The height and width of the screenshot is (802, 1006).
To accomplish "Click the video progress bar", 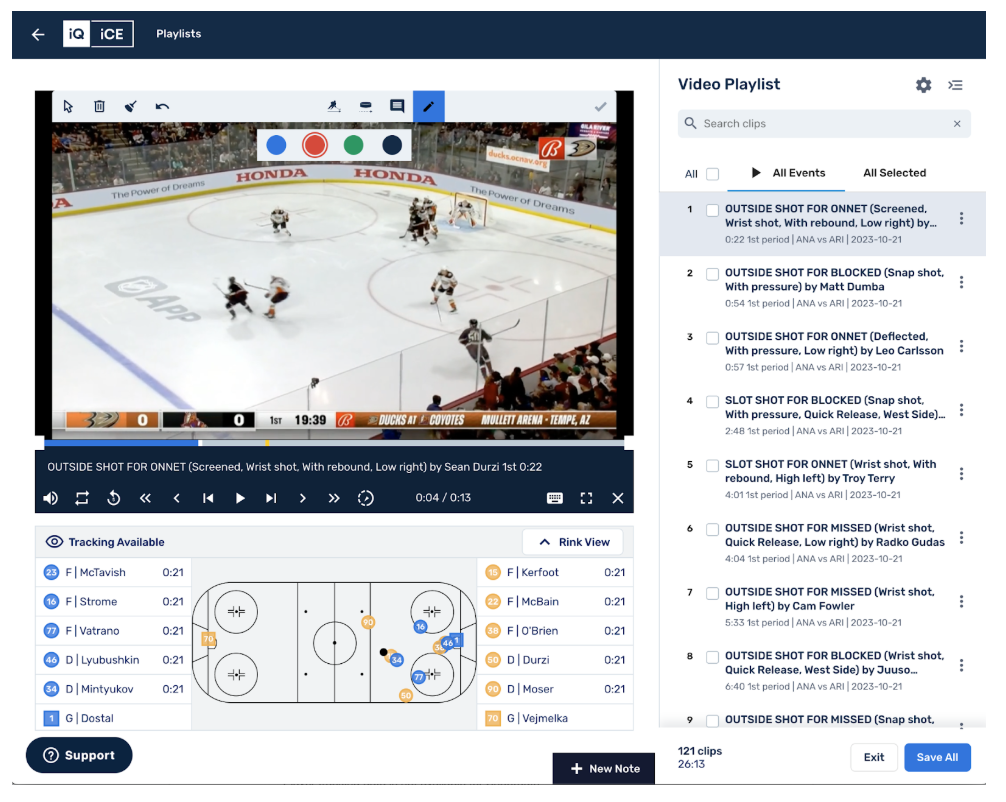I will [x=334, y=443].
